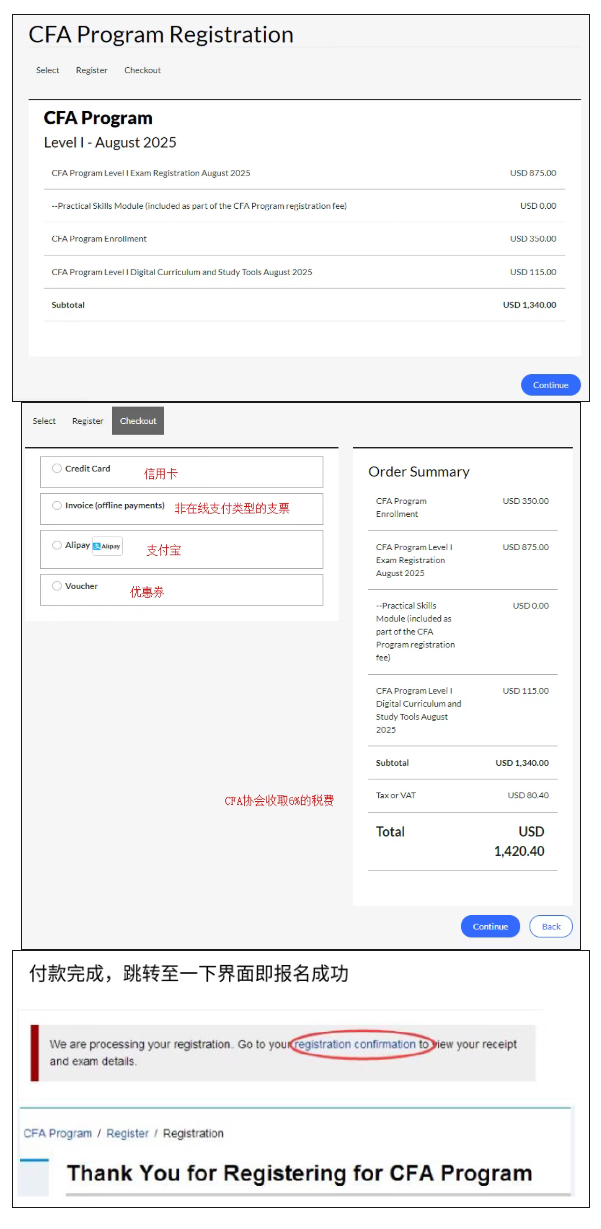
Task: Choose the Voucher payment radio button
Action: coord(57,586)
